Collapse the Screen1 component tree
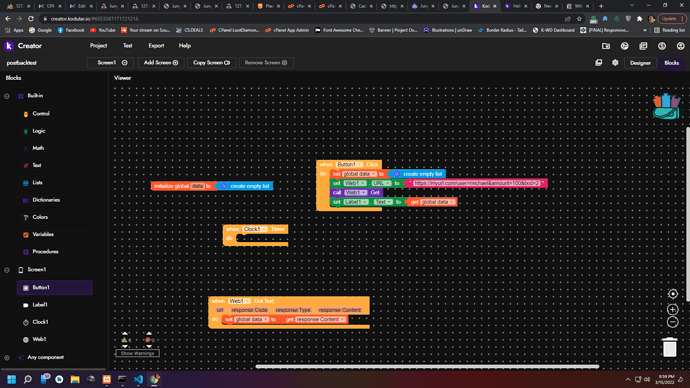 point(7,270)
